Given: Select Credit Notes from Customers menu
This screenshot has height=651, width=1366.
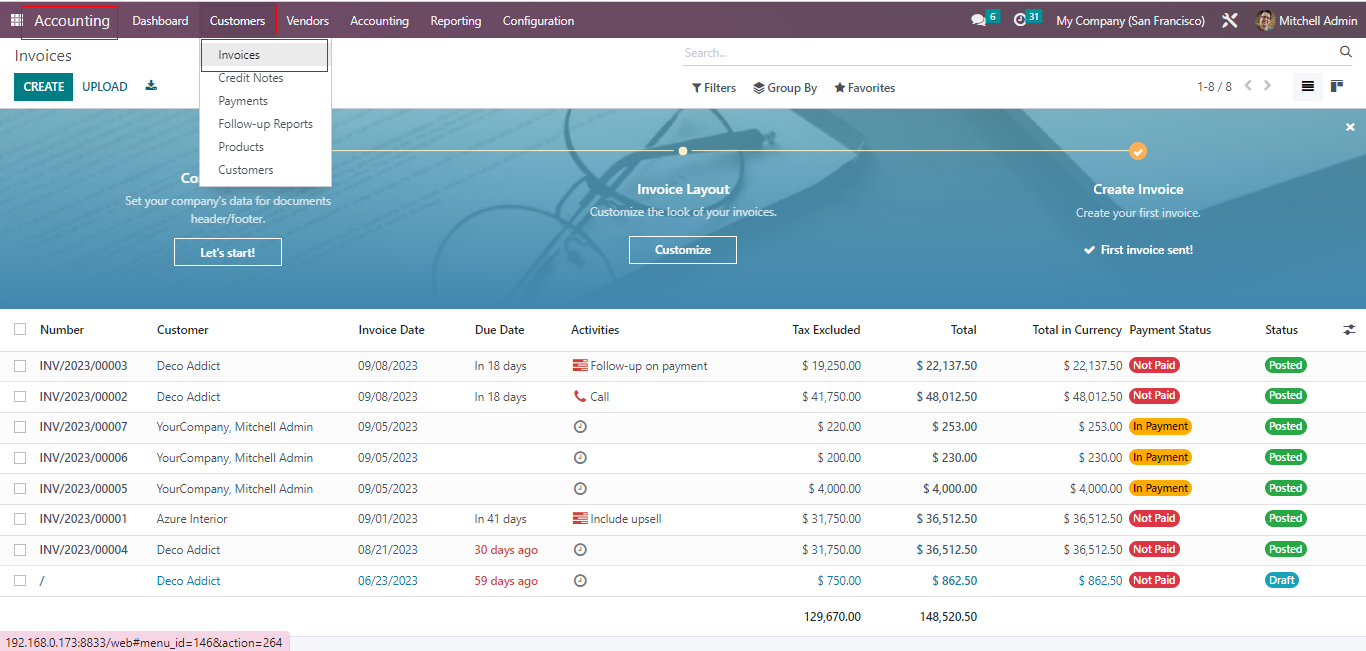Looking at the screenshot, I should (251, 78).
